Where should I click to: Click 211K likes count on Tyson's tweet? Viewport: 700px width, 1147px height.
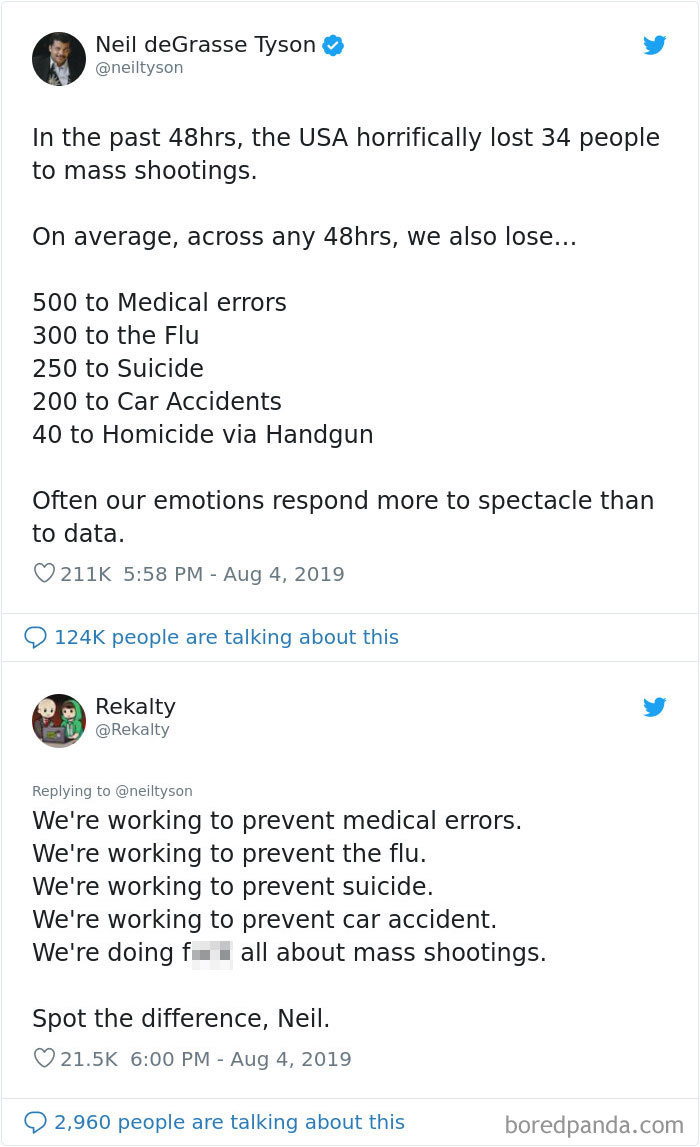click(86, 574)
